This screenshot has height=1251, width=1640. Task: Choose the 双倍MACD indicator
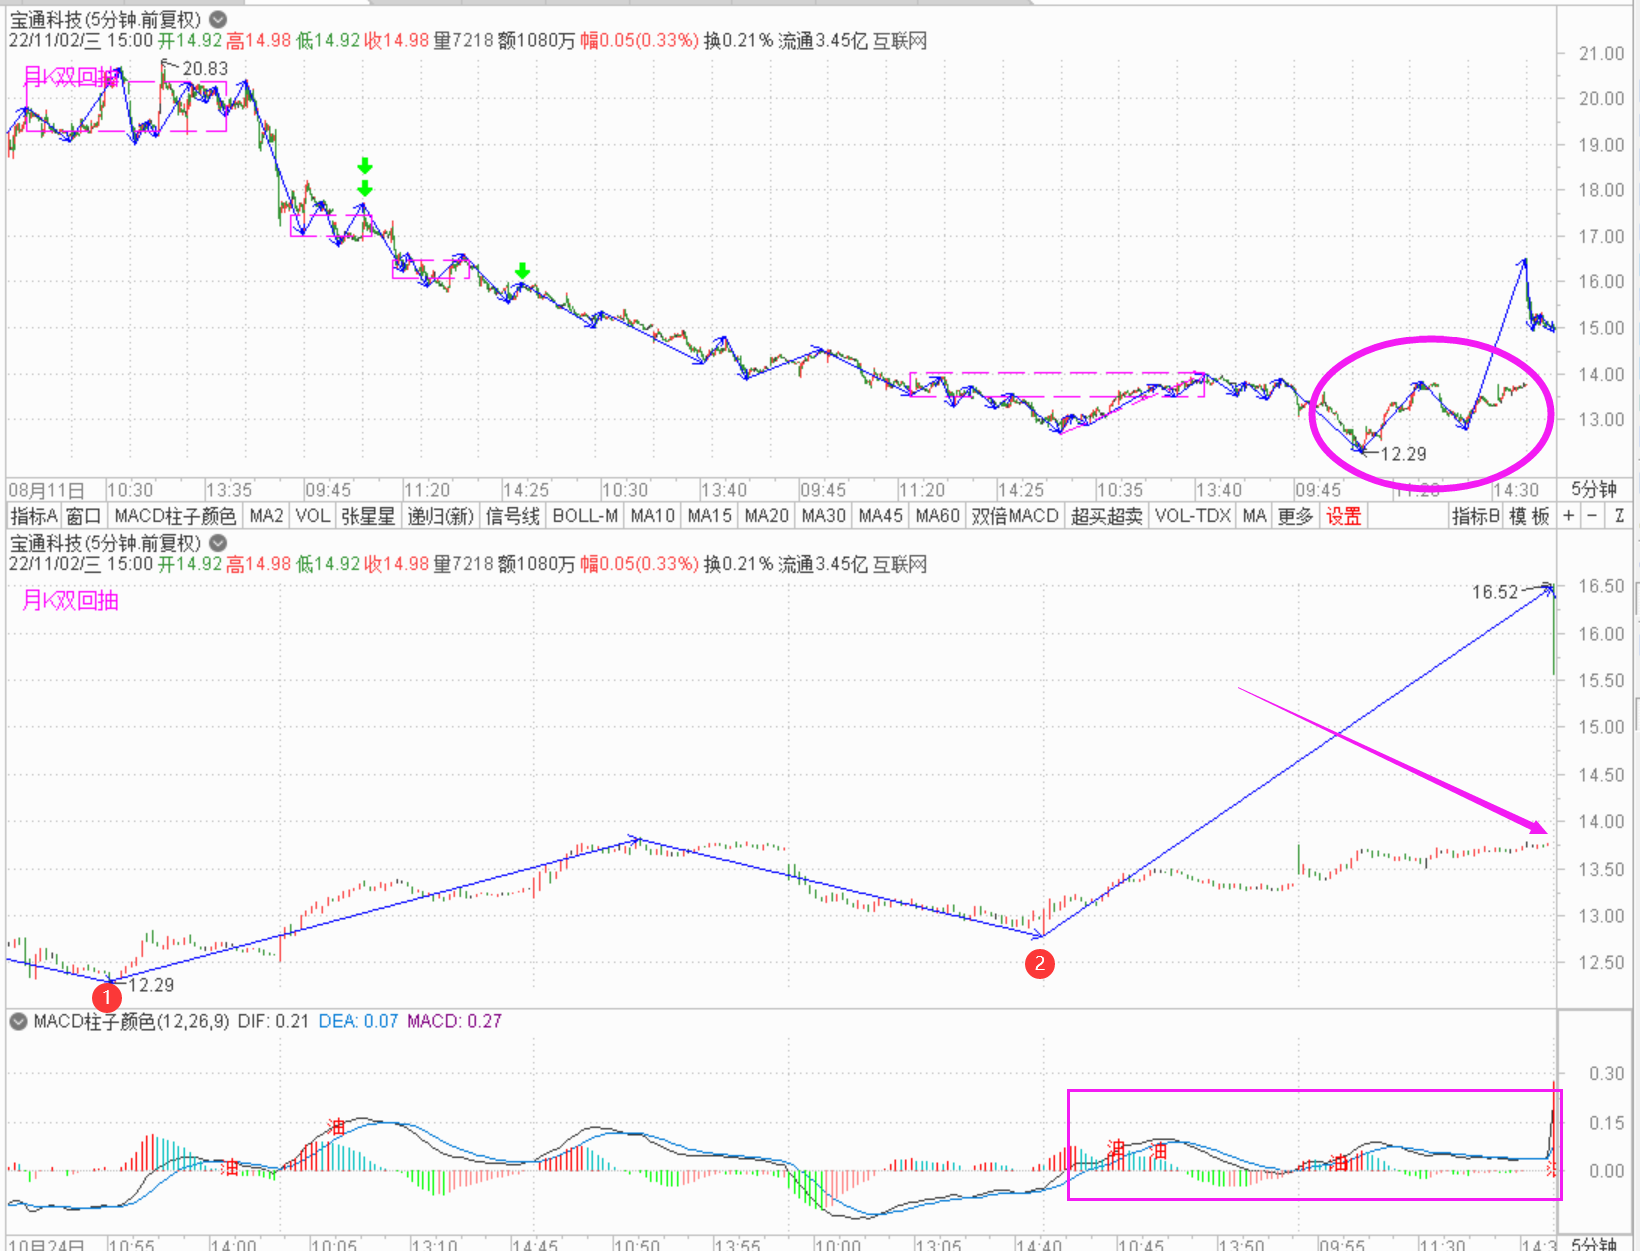[1014, 516]
